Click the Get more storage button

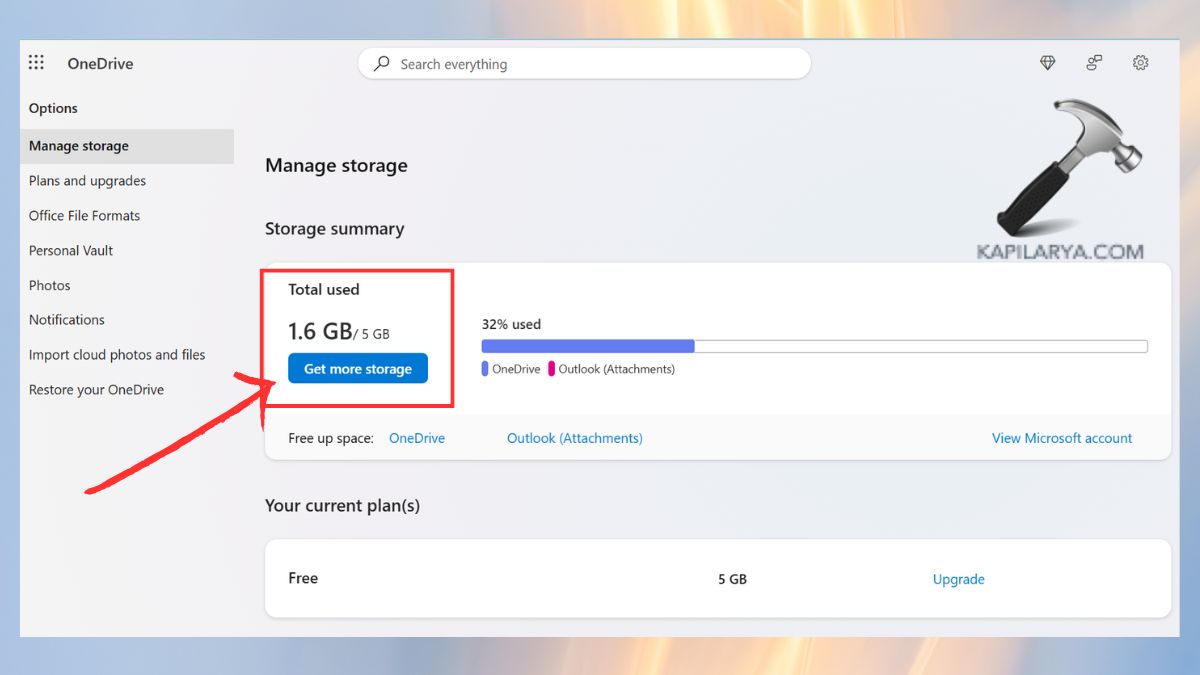point(357,368)
